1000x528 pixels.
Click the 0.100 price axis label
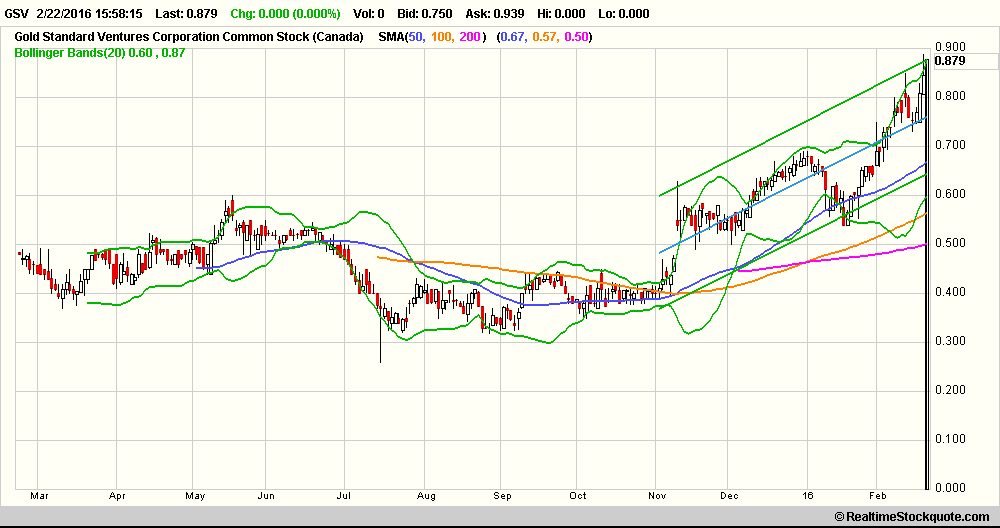click(949, 439)
